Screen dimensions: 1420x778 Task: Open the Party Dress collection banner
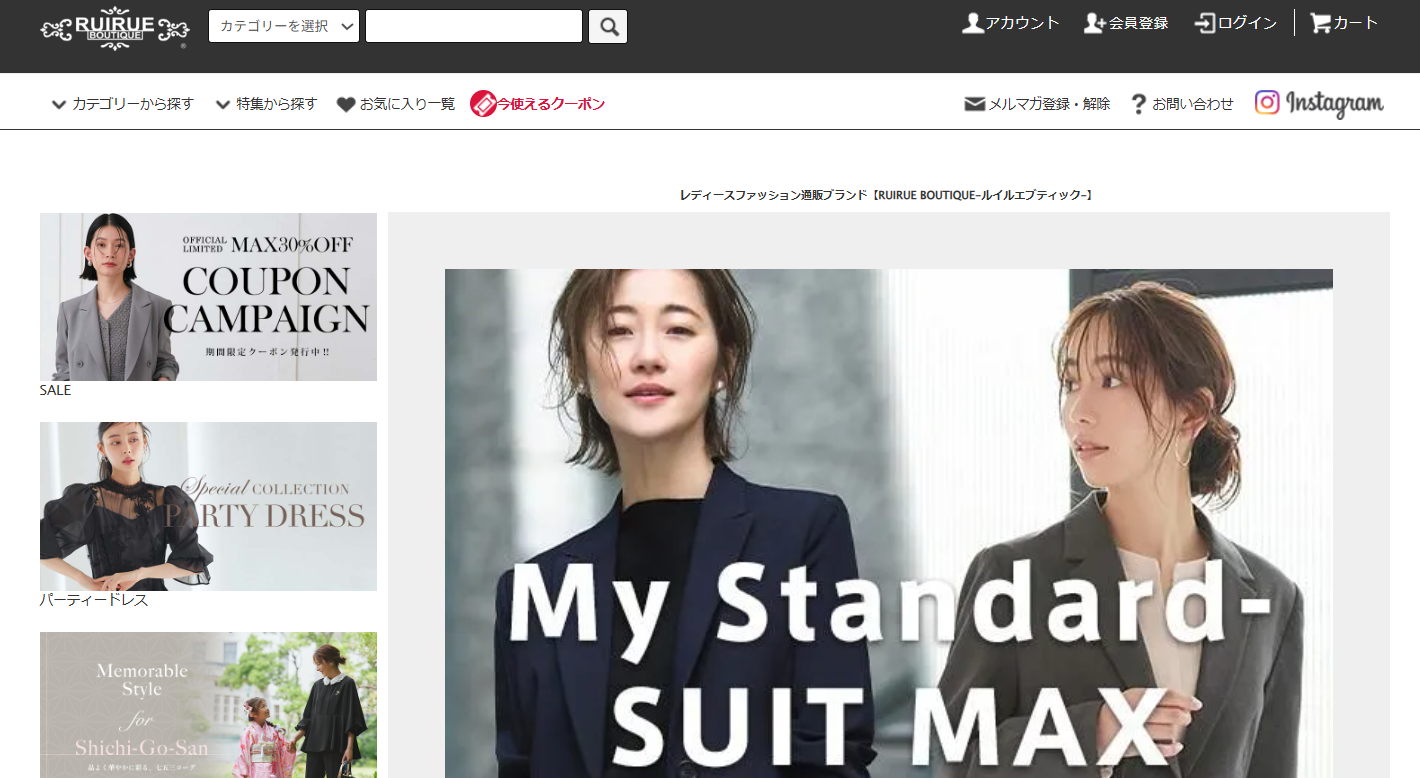click(208, 506)
